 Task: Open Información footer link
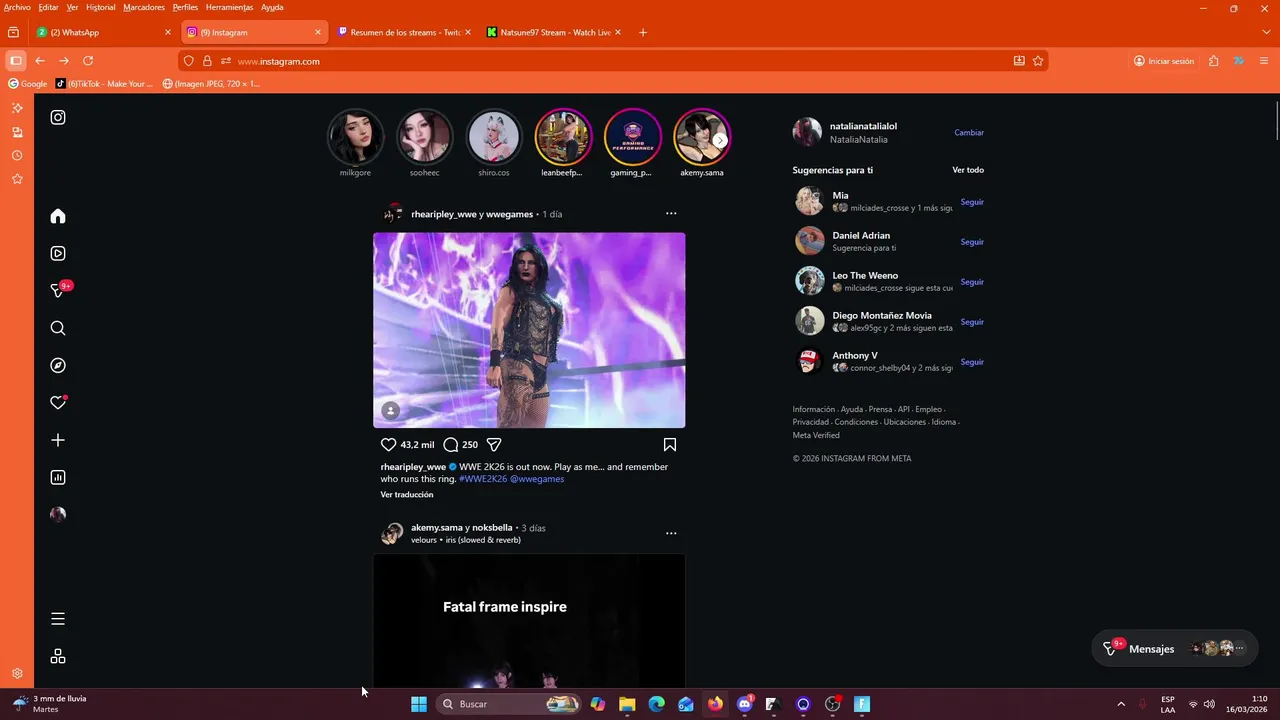coord(814,409)
